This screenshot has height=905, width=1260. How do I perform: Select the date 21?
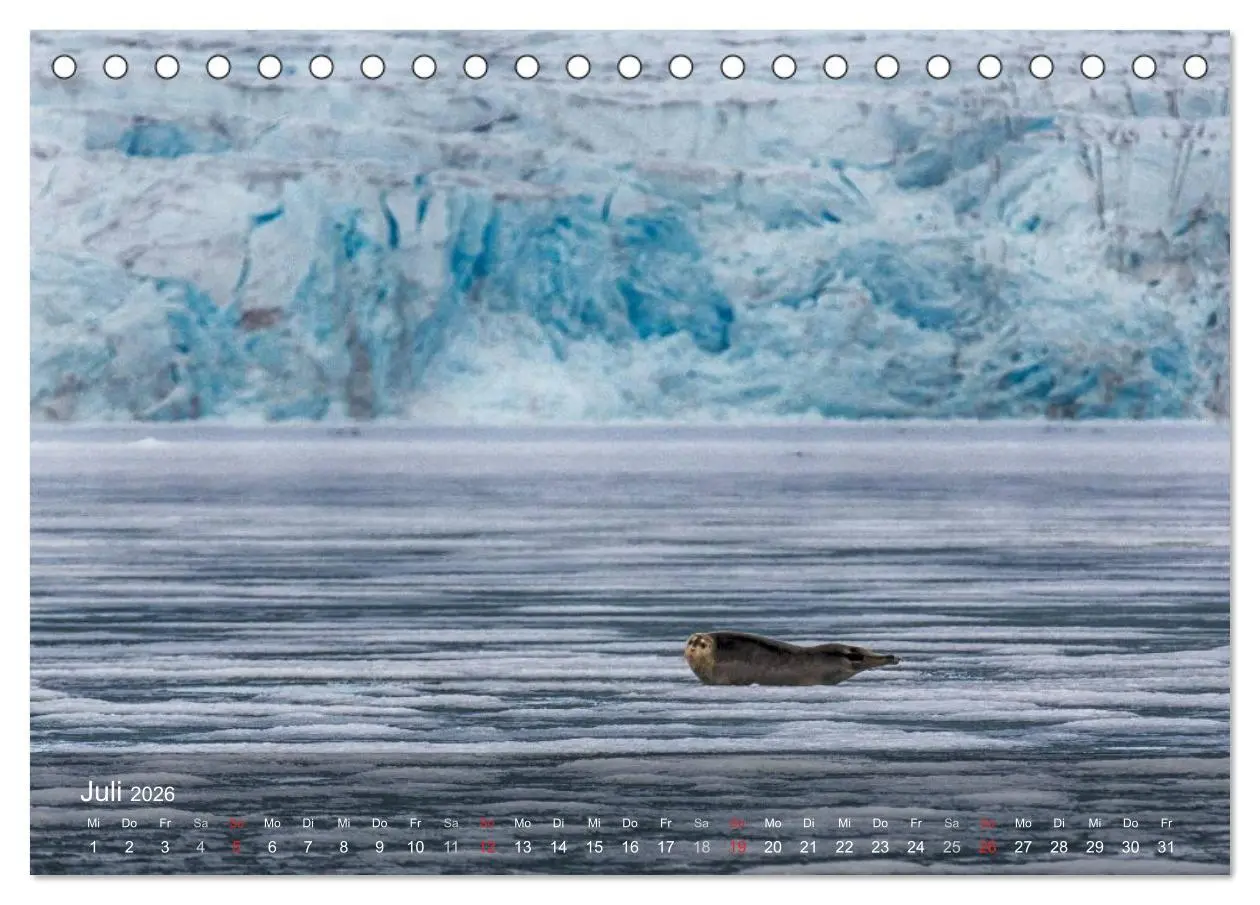(809, 847)
